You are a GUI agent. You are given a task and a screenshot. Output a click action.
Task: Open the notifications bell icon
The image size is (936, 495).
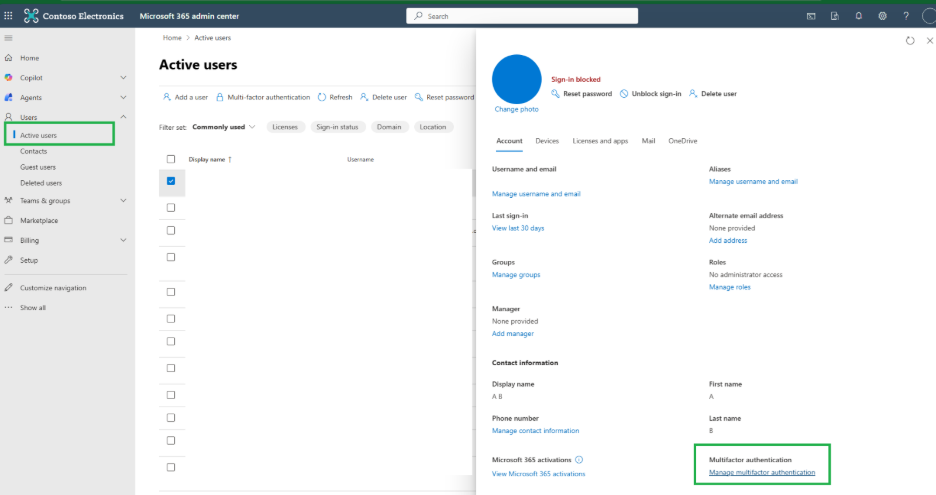(858, 16)
